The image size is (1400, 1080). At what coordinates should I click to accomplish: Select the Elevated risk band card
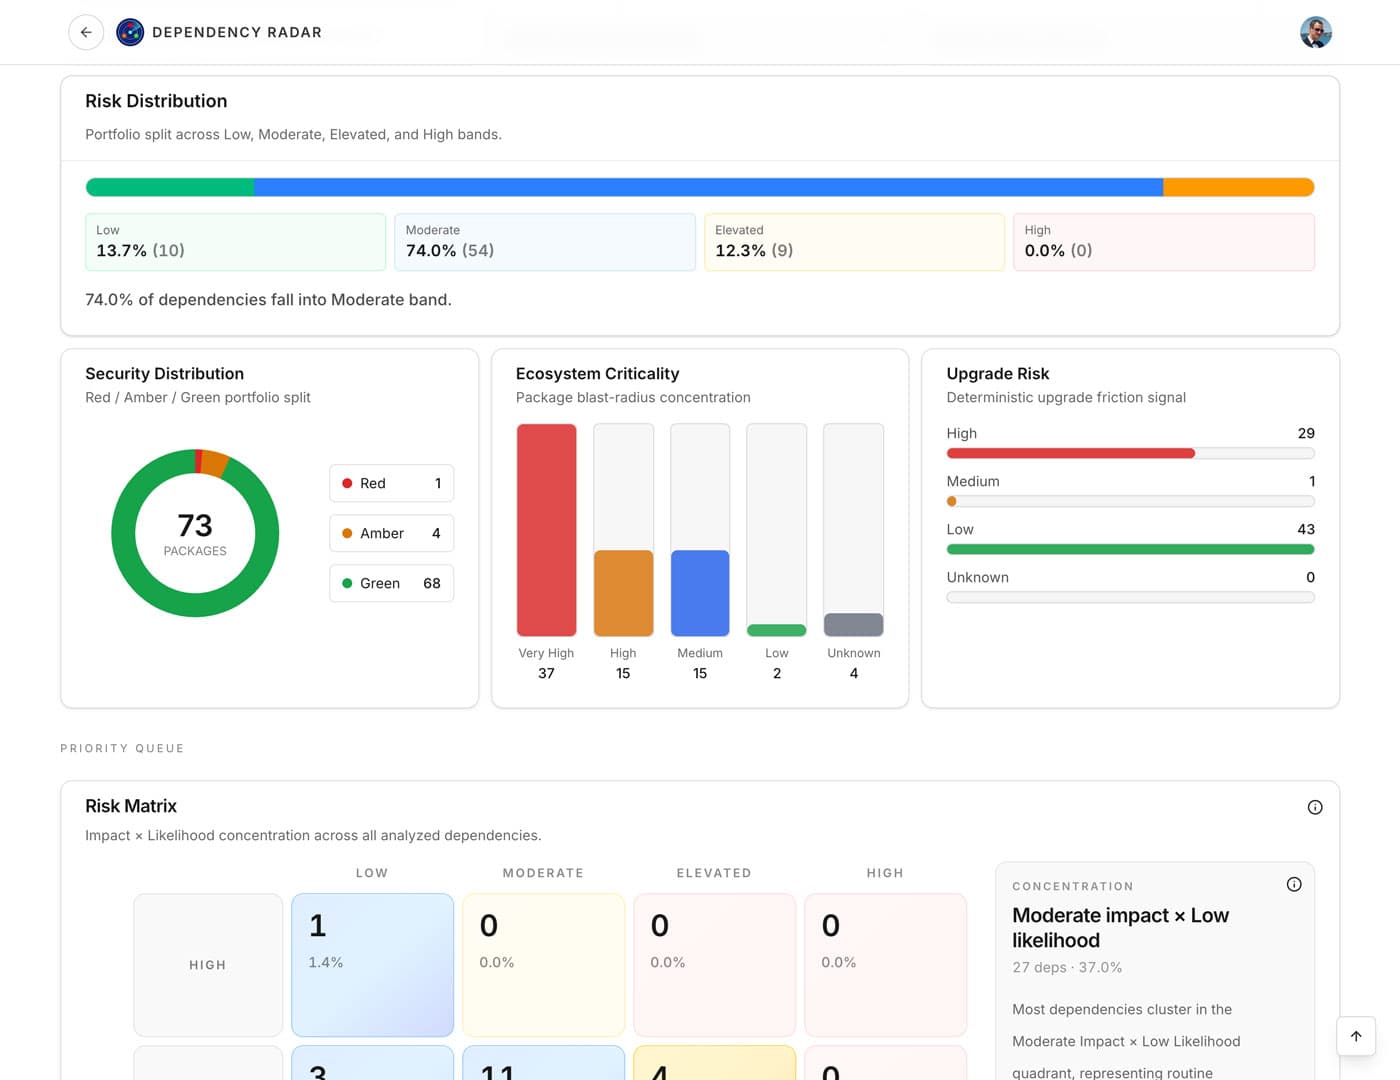[x=854, y=242]
